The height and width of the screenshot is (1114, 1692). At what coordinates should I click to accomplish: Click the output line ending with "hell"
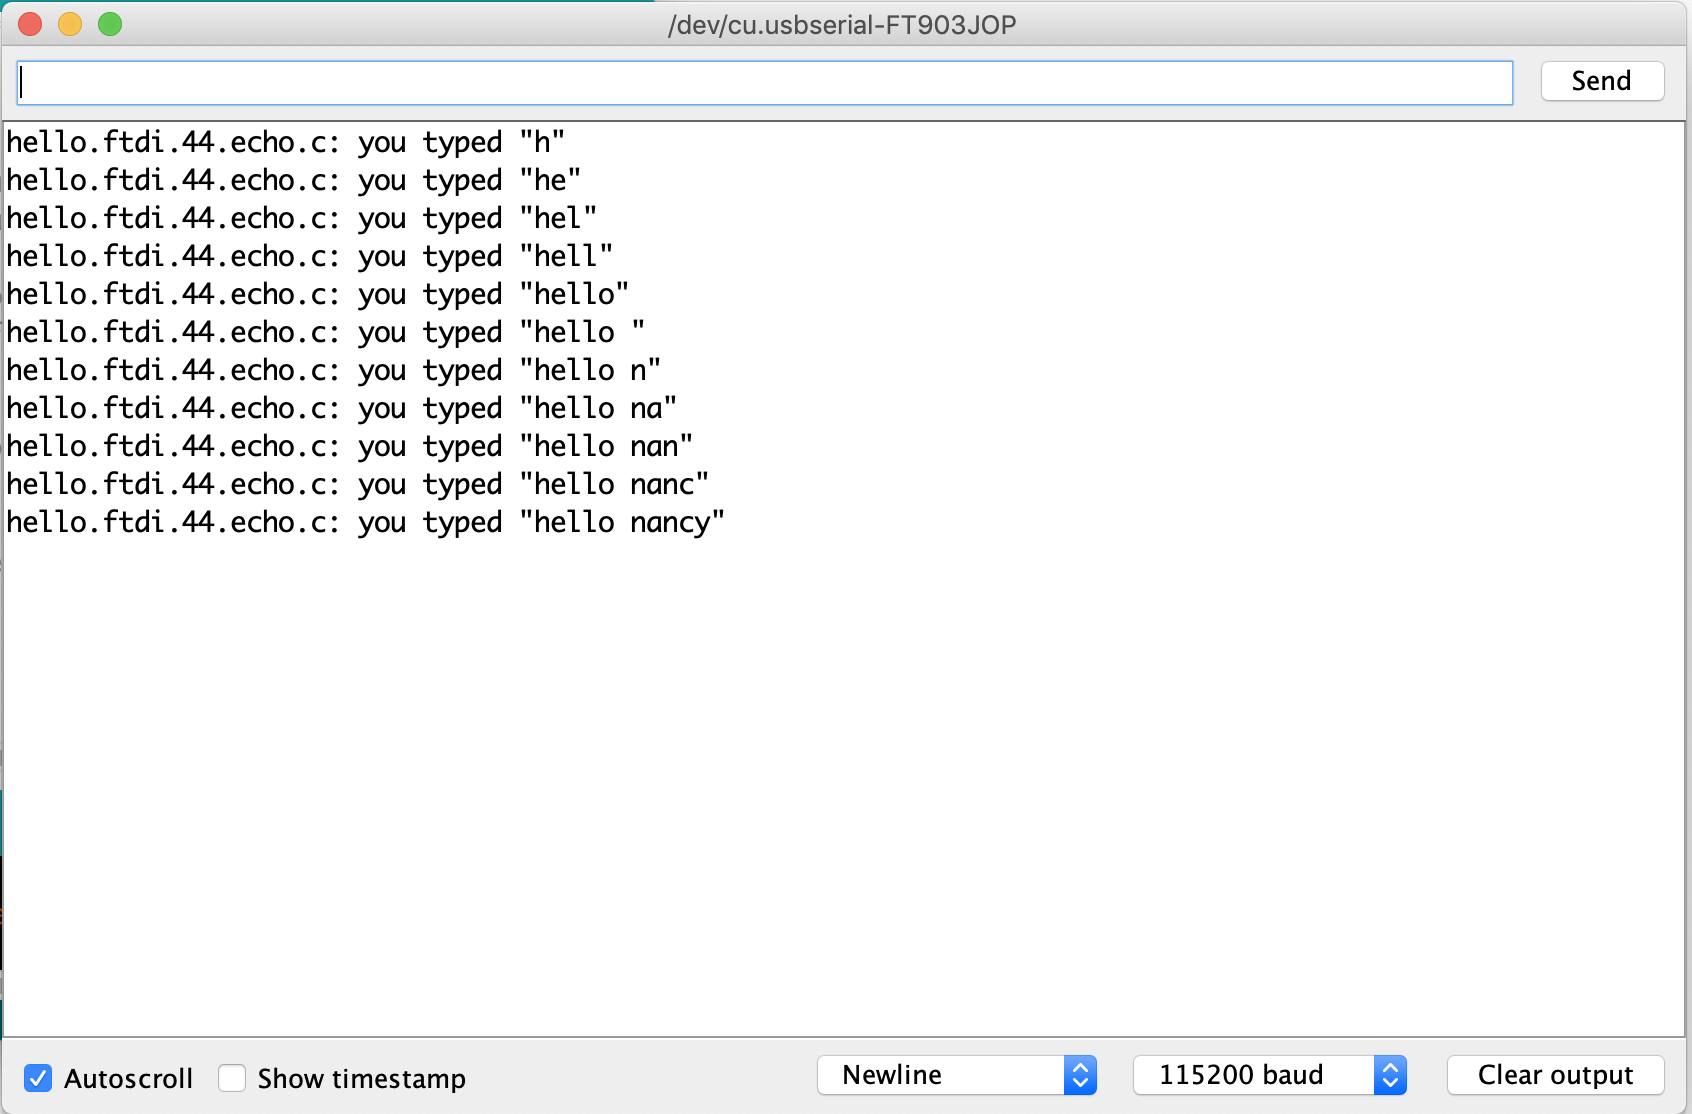310,256
